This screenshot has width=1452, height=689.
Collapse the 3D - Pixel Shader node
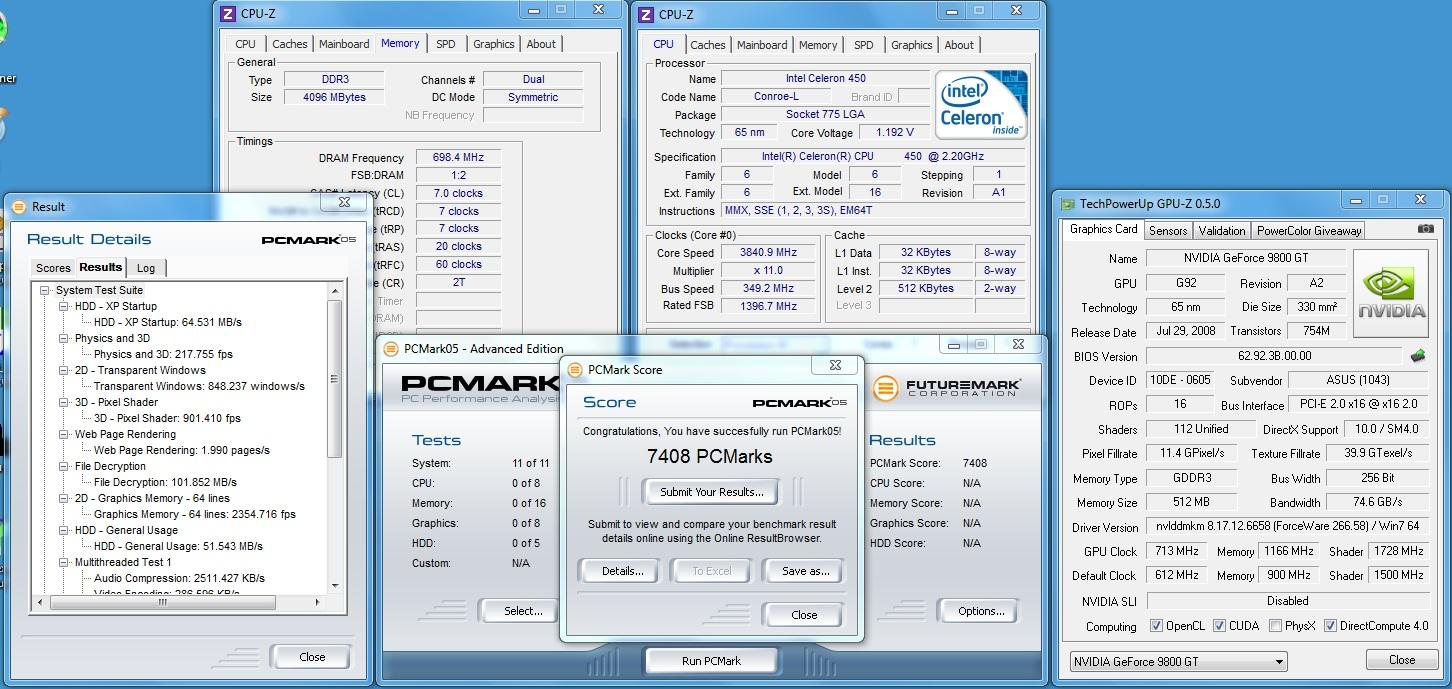tap(64, 402)
